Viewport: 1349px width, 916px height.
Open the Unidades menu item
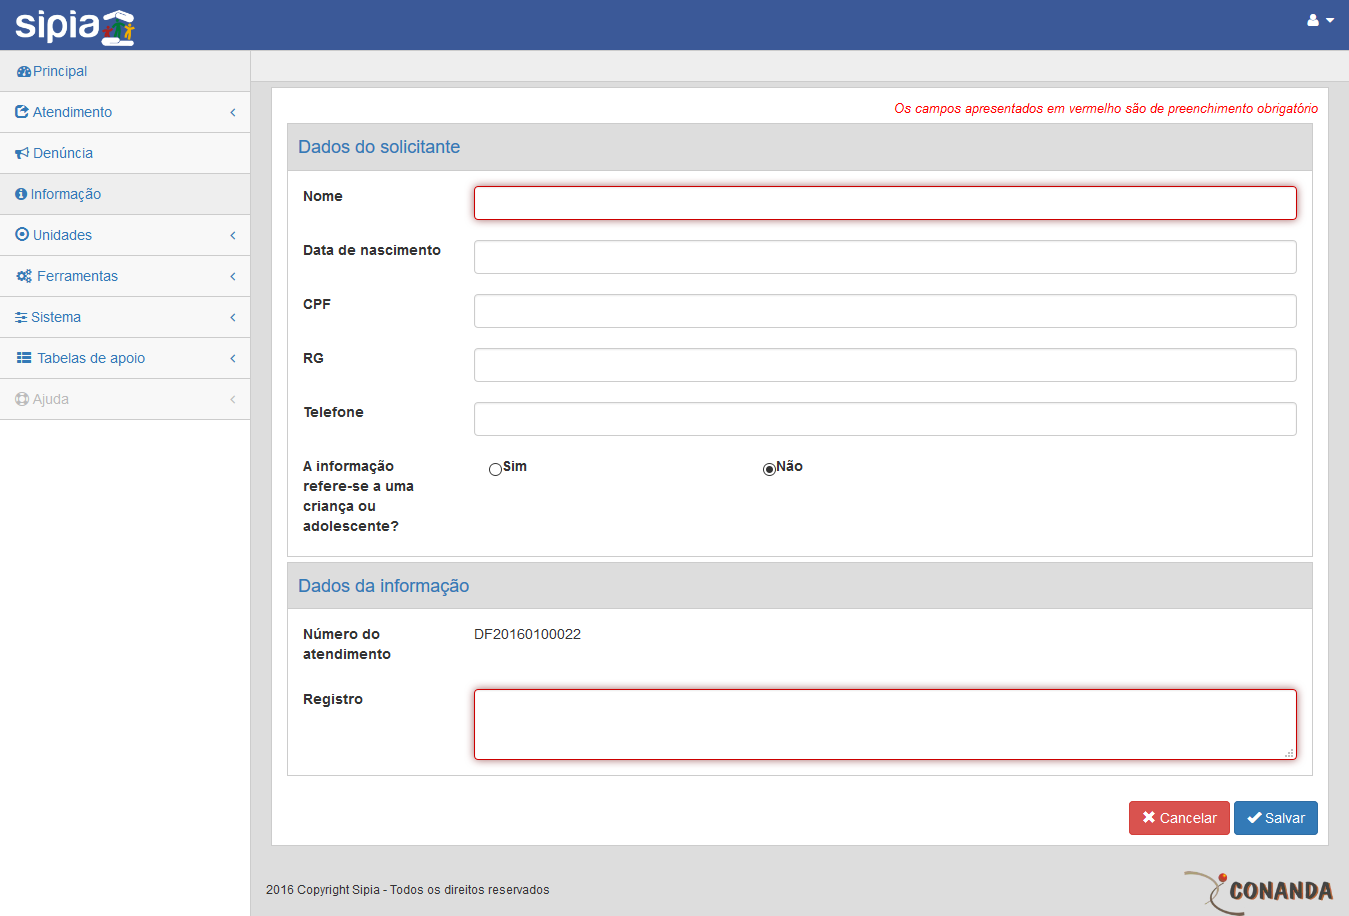pos(125,235)
